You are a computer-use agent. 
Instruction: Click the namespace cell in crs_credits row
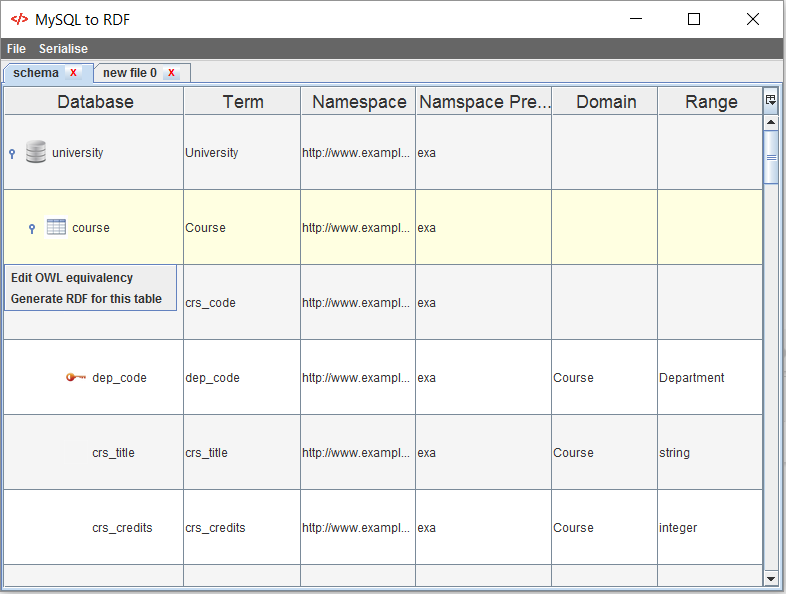(358, 527)
